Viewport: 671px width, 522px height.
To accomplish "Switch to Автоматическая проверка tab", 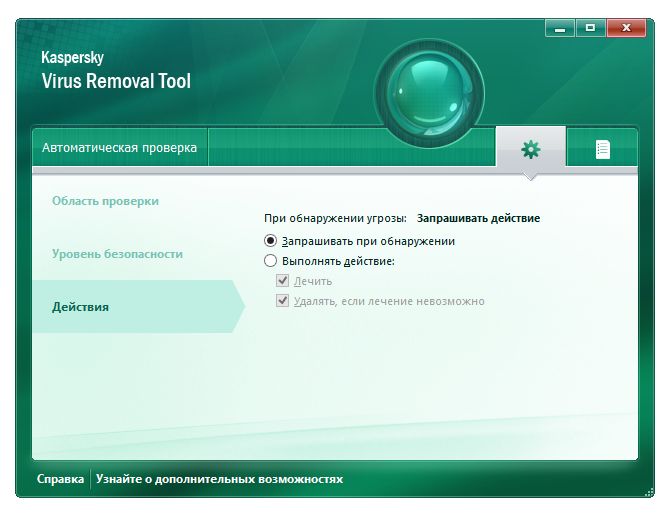I will click(x=119, y=148).
